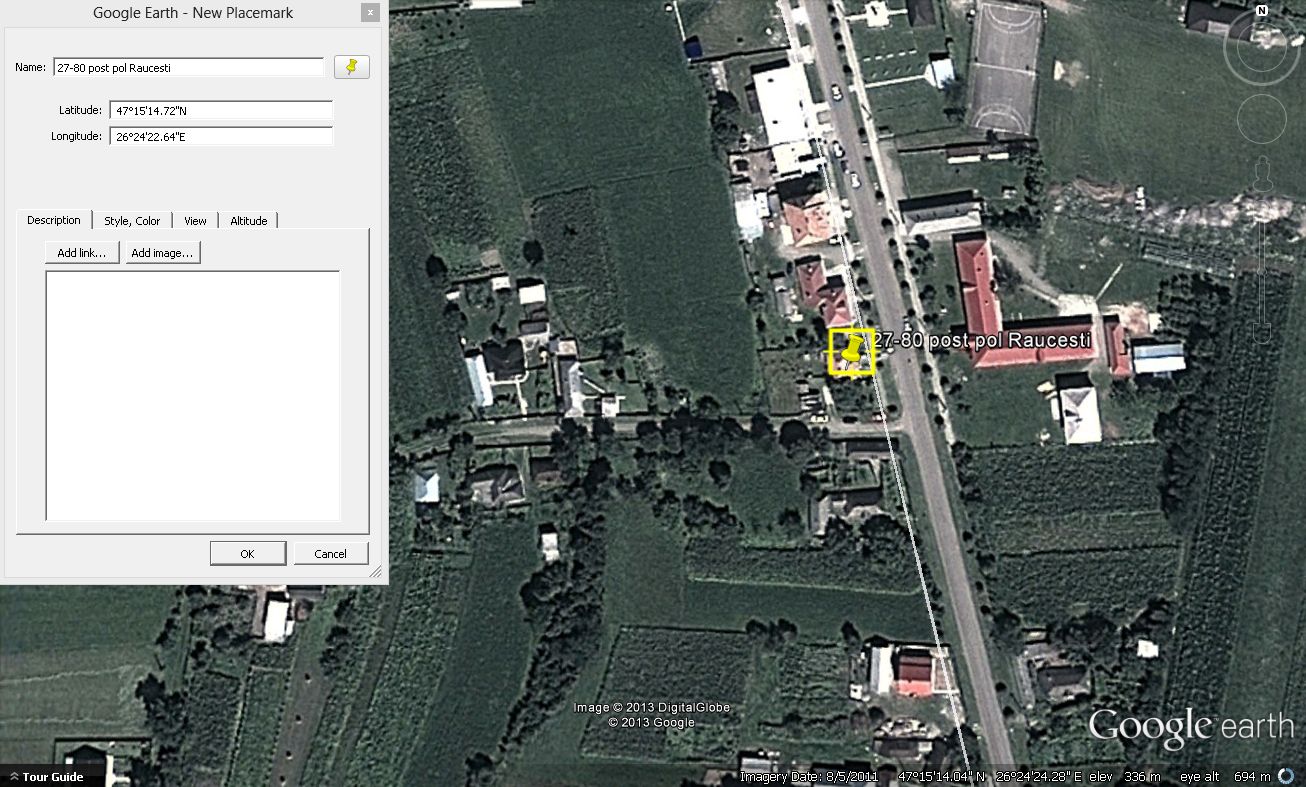
Task: Click the yellow pushpin placemark on the map
Action: click(851, 352)
